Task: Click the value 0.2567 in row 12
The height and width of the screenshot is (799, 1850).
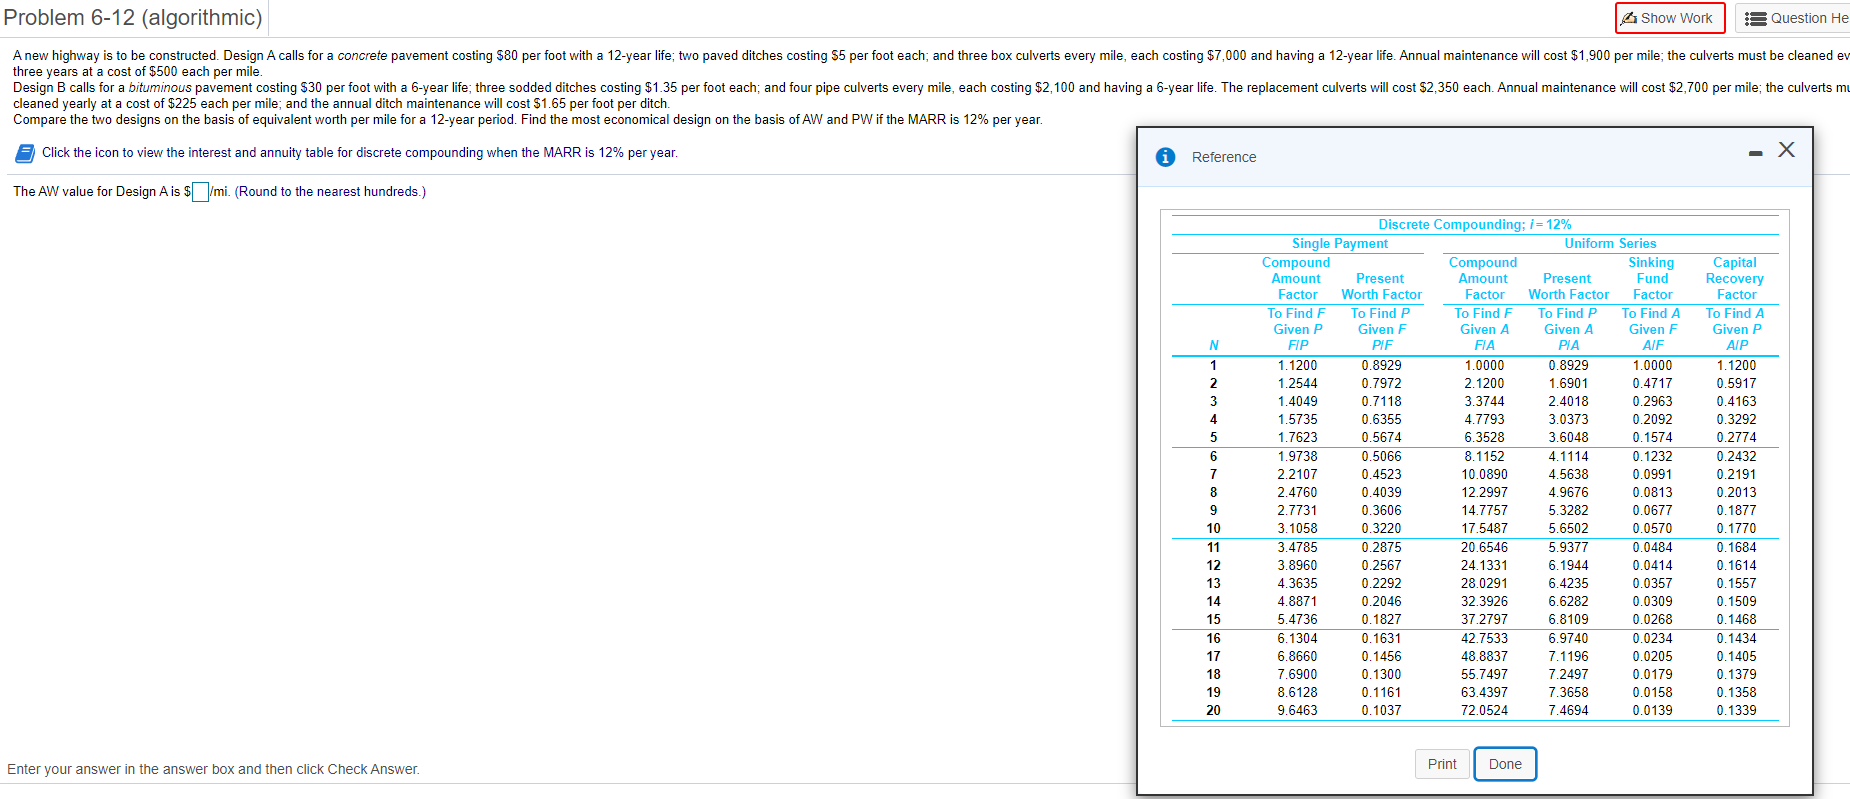Action: coord(1381,565)
